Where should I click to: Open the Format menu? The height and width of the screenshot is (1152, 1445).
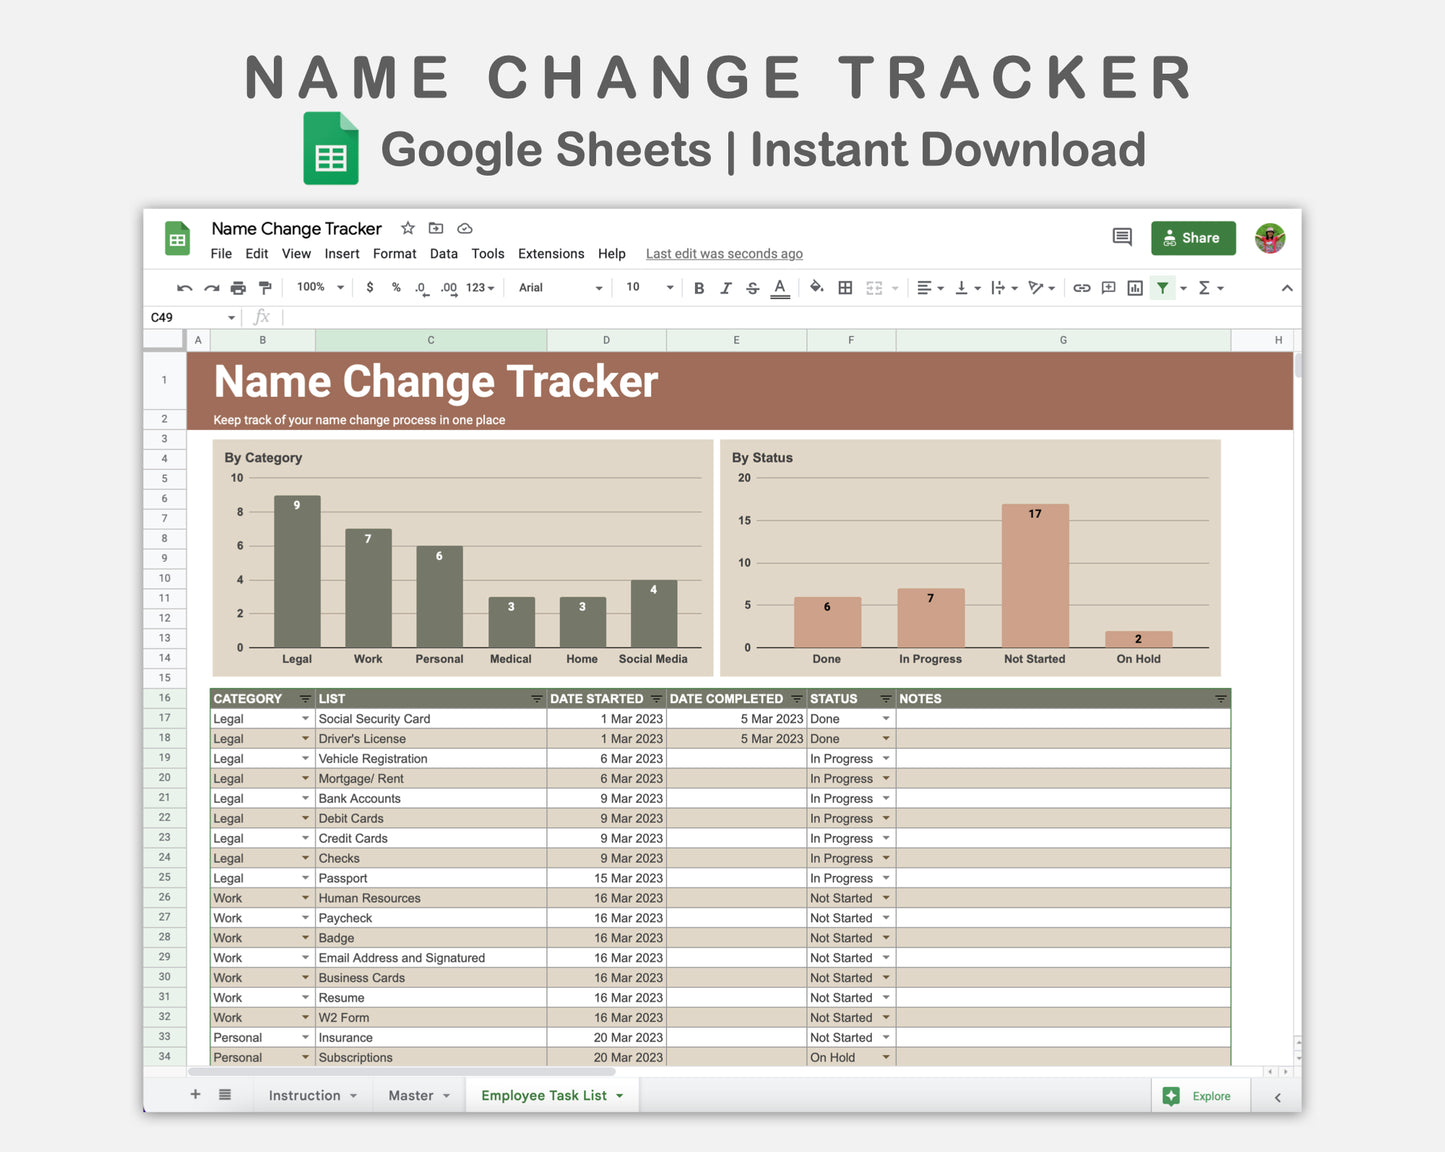[x=394, y=253]
